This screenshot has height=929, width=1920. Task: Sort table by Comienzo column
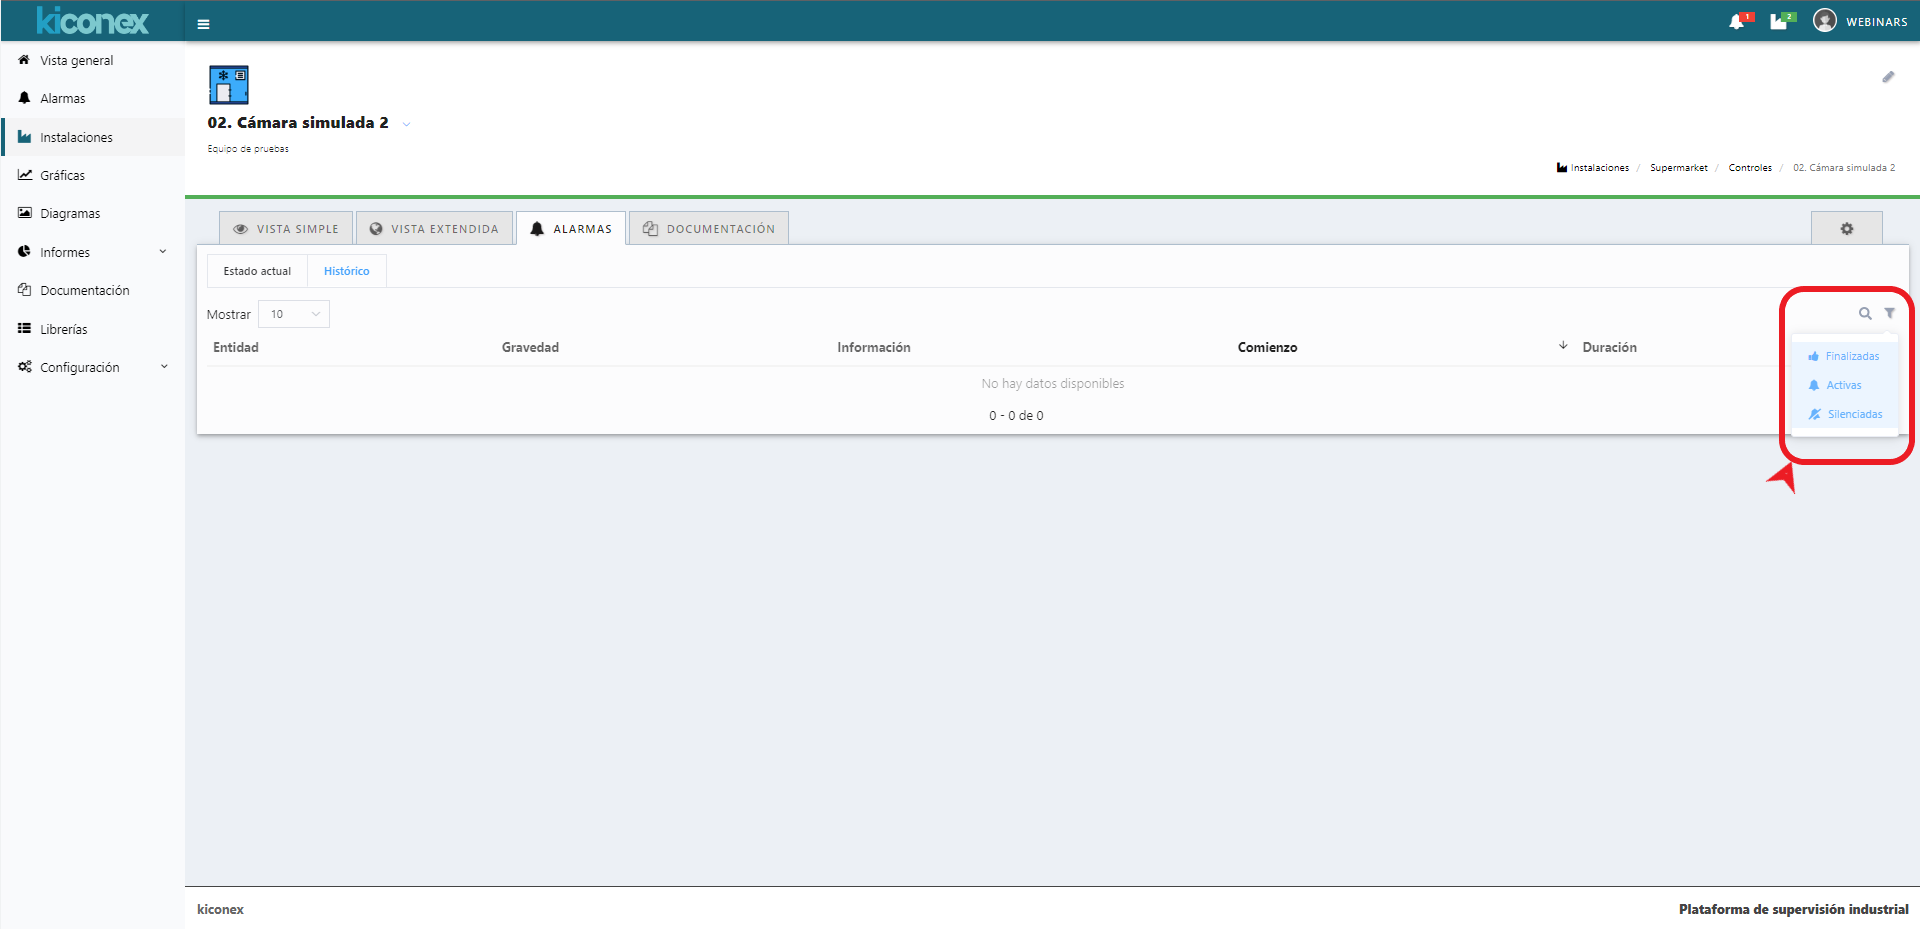pyautogui.click(x=1267, y=347)
